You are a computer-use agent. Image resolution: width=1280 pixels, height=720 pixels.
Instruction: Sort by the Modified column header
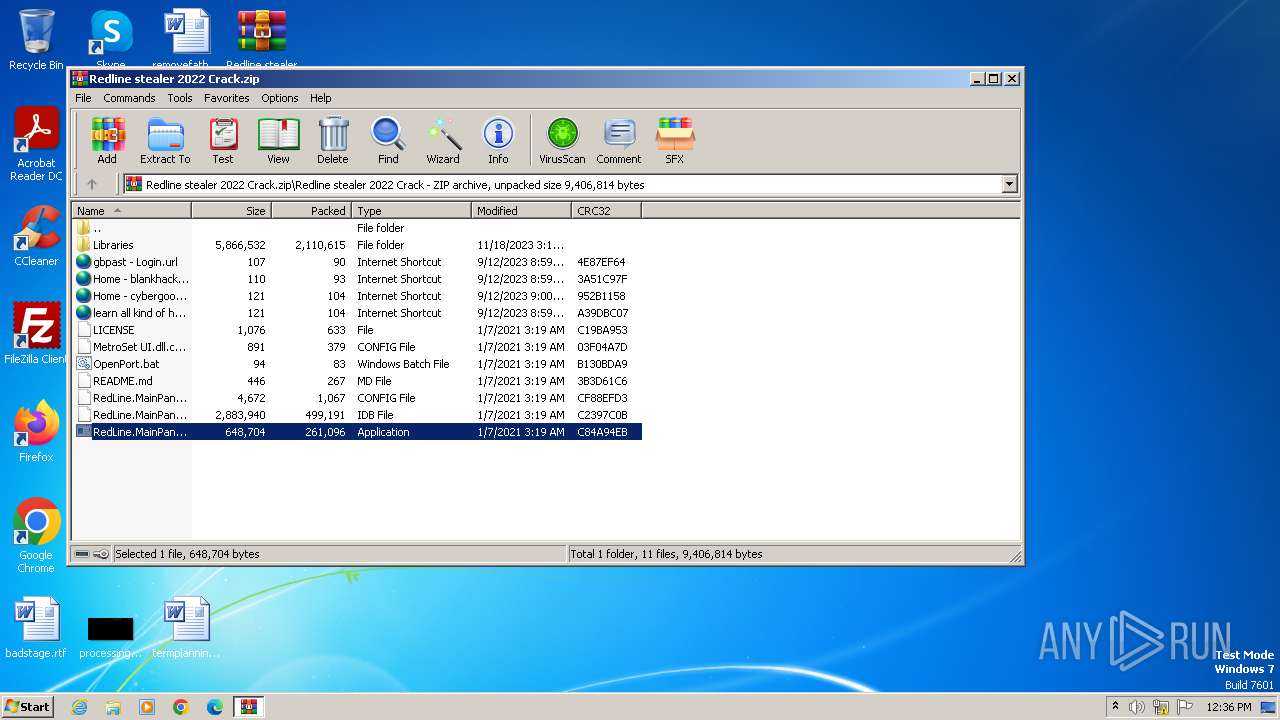click(x=522, y=211)
